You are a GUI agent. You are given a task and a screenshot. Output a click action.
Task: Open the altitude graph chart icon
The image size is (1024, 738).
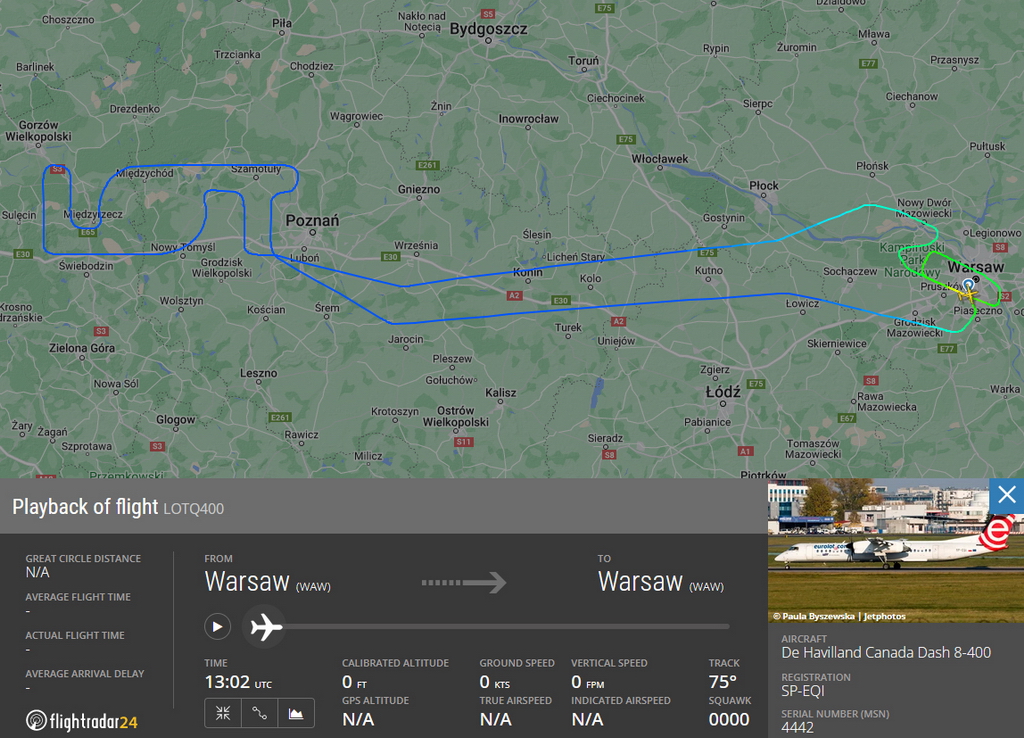point(296,713)
